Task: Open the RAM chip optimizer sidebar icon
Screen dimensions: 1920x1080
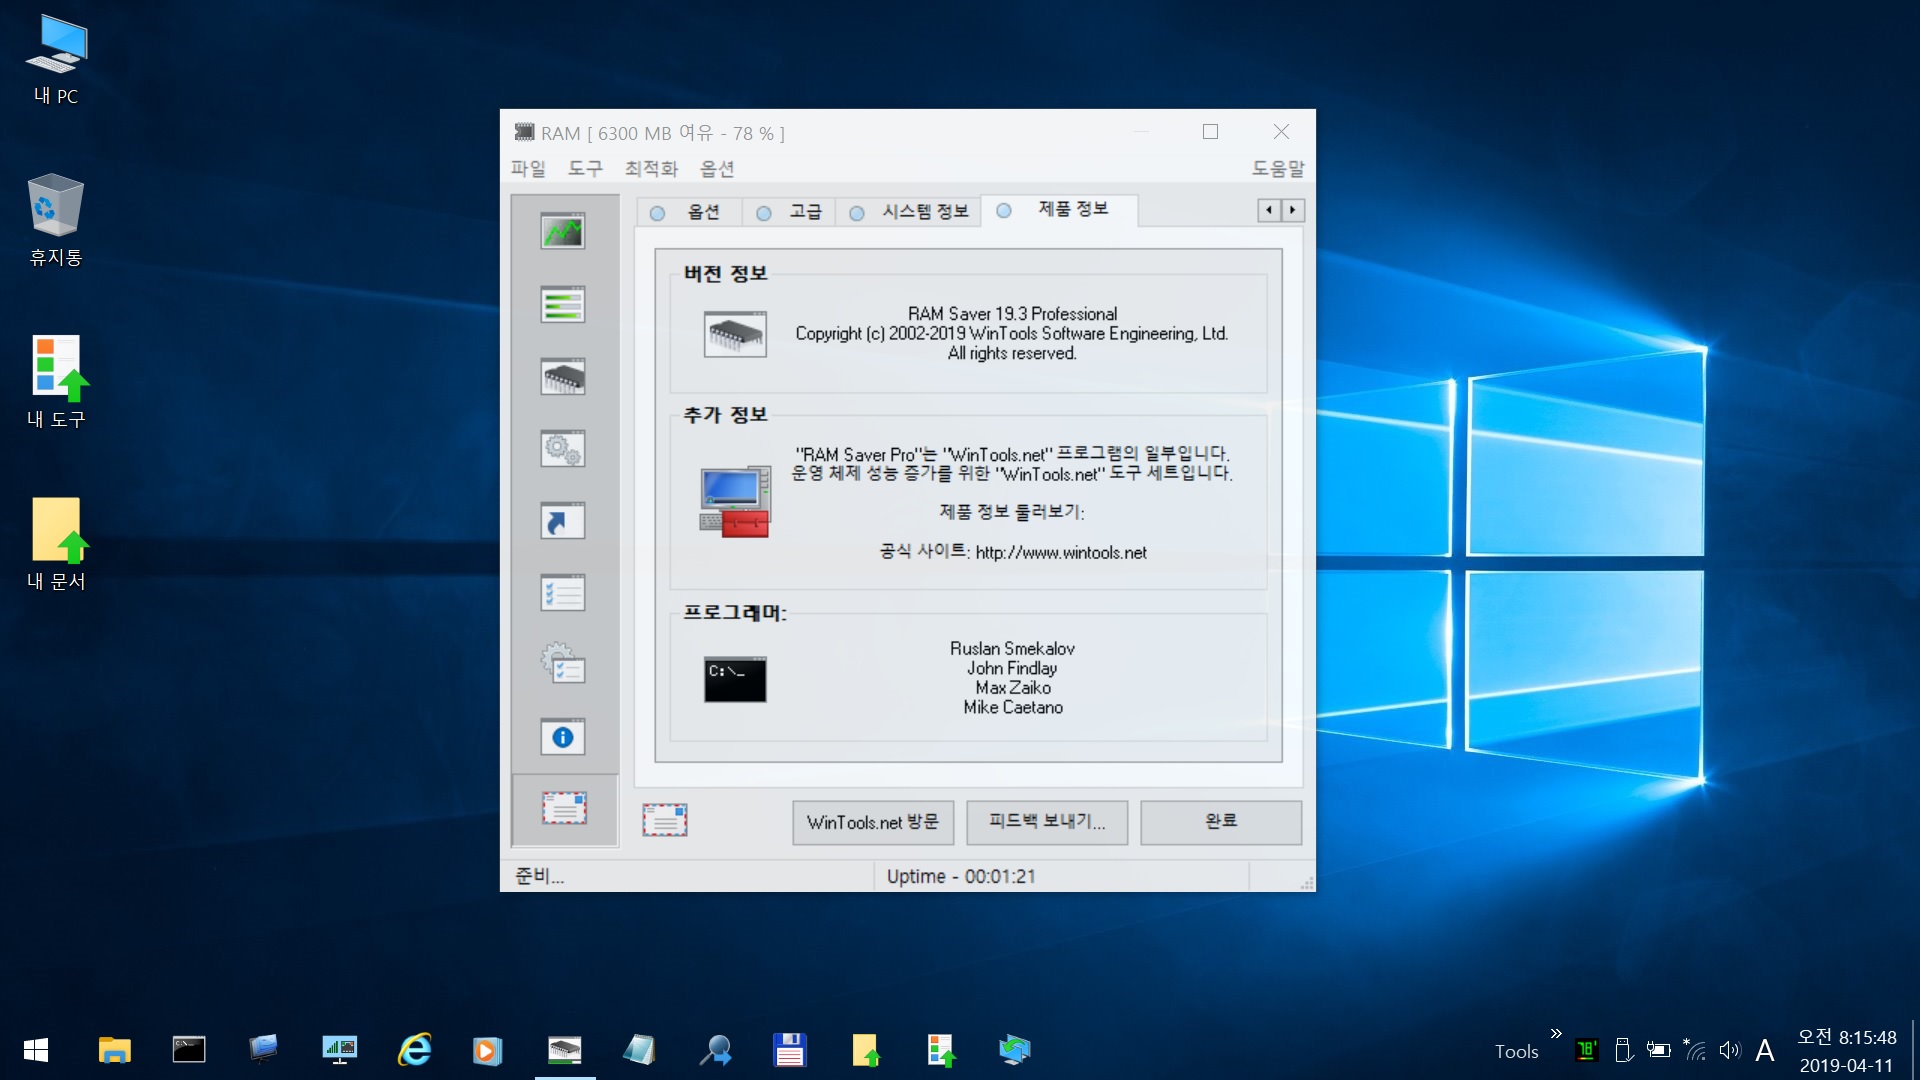Action: [x=563, y=376]
